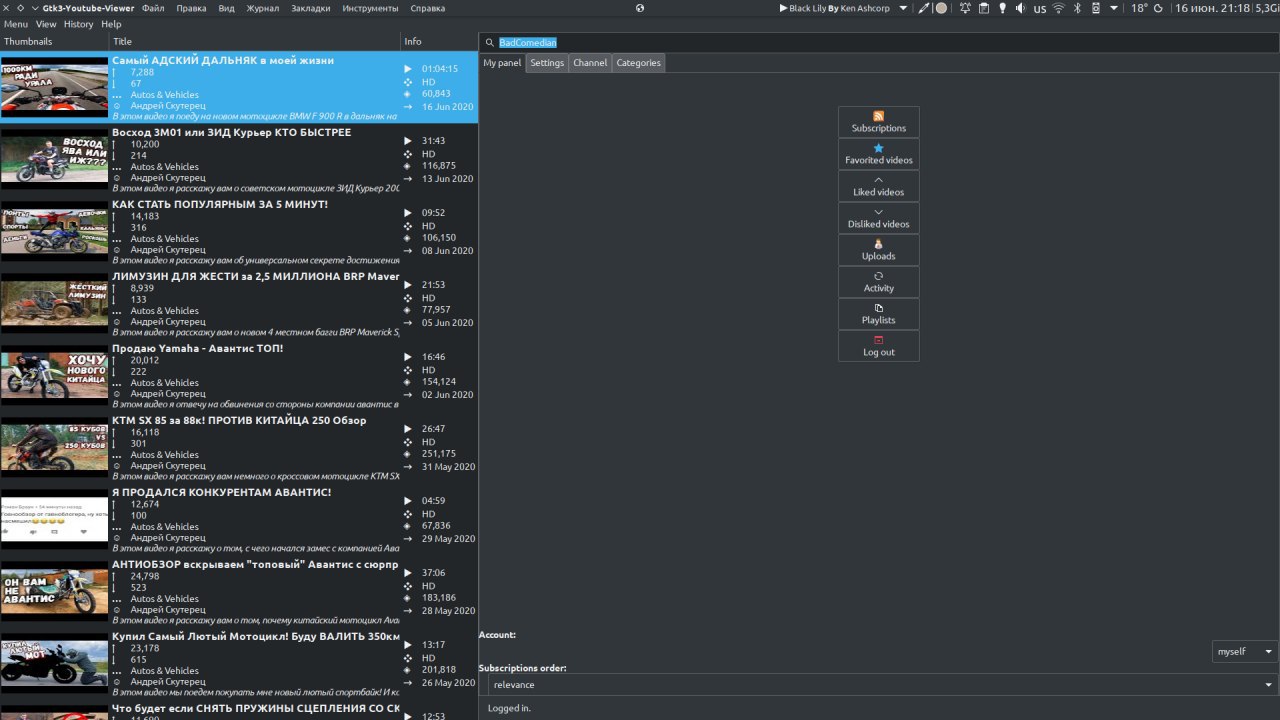1280x720 pixels.
Task: Click thumbnail of Восход 3М01 video
Action: coord(54,159)
